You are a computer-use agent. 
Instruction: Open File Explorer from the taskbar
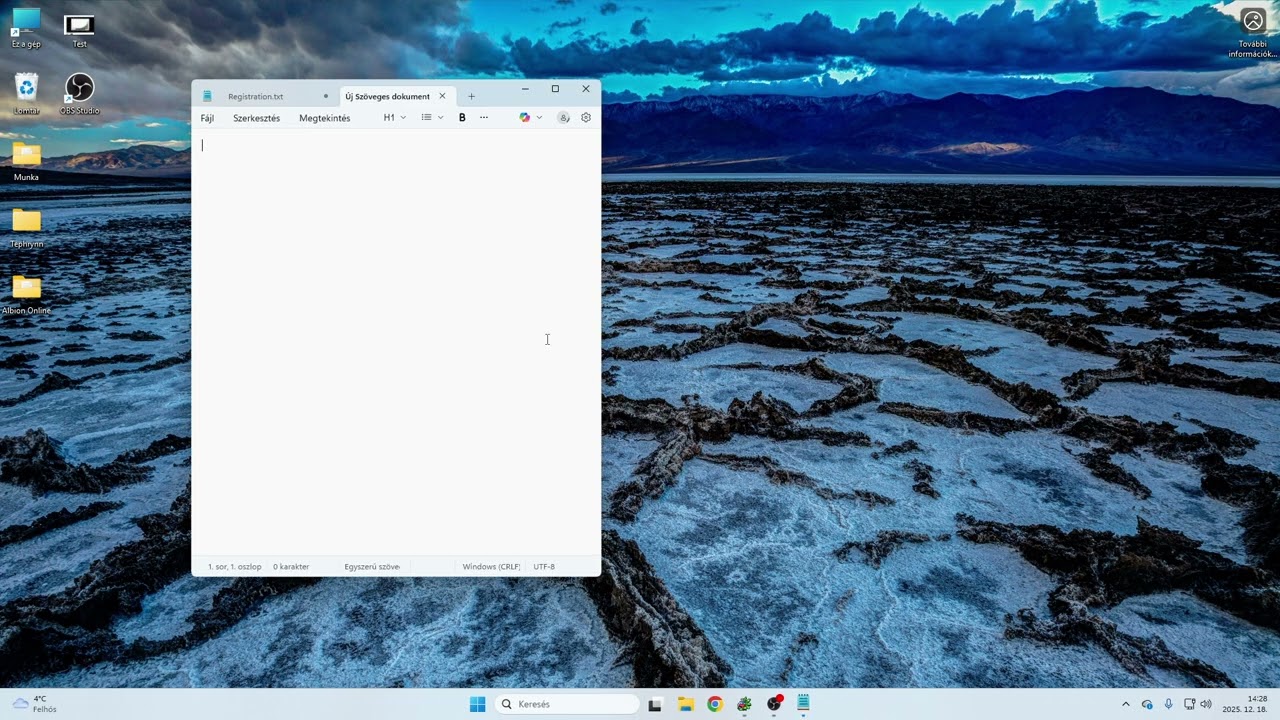point(685,704)
